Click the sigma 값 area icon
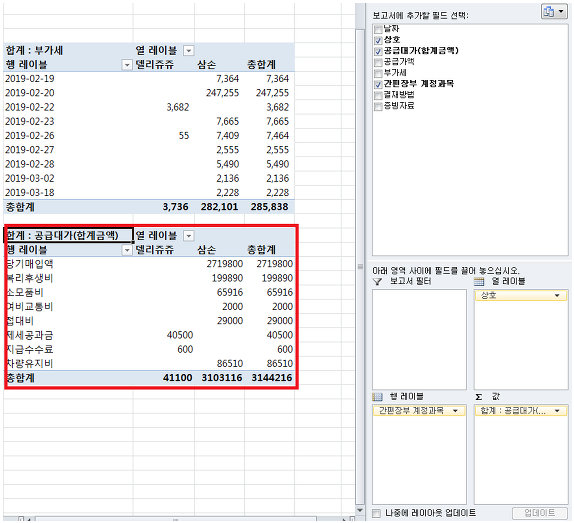574x523 pixels. [x=478, y=397]
